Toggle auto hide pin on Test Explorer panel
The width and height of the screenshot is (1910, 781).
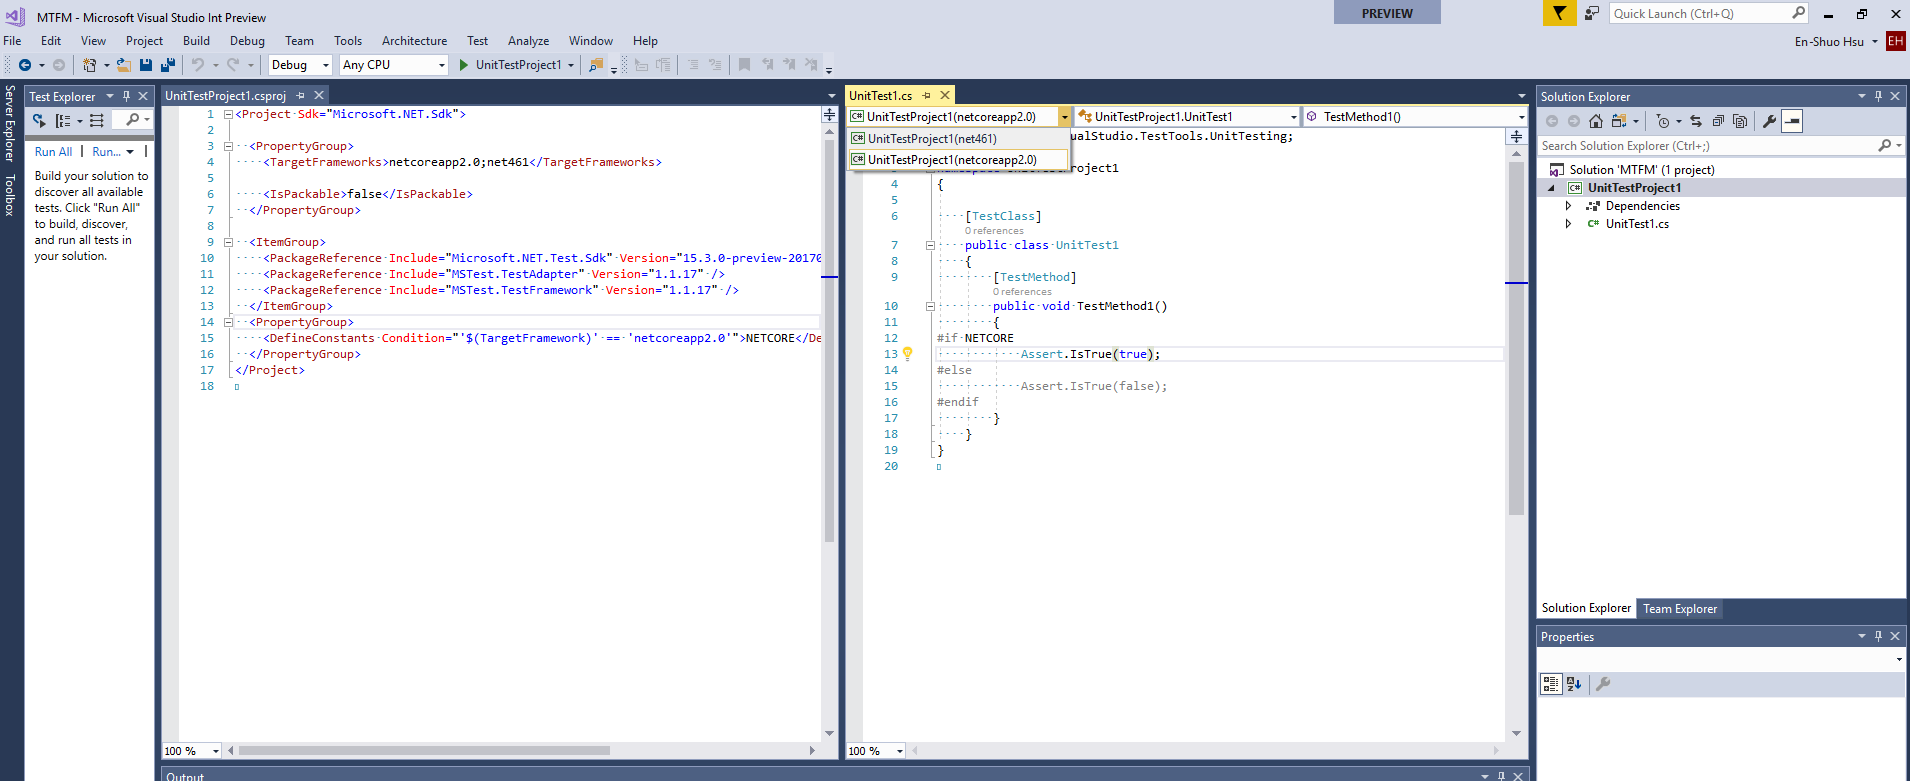[126, 96]
